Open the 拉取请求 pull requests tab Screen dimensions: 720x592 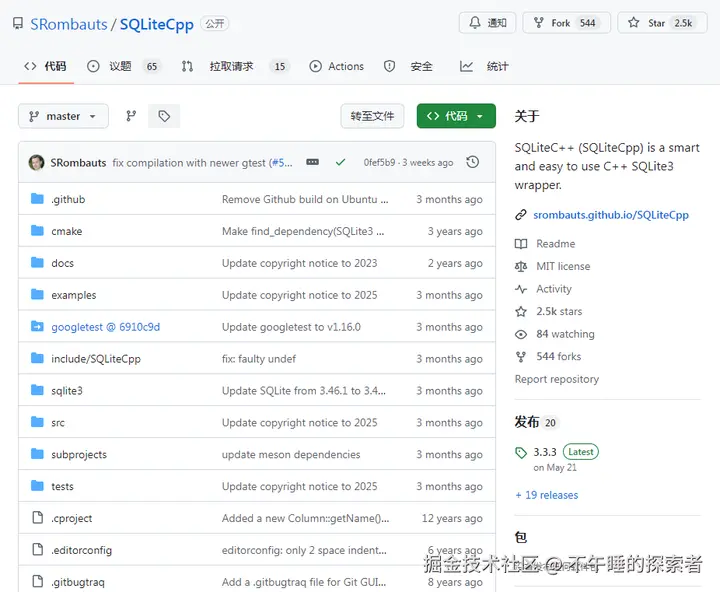pyautogui.click(x=234, y=67)
